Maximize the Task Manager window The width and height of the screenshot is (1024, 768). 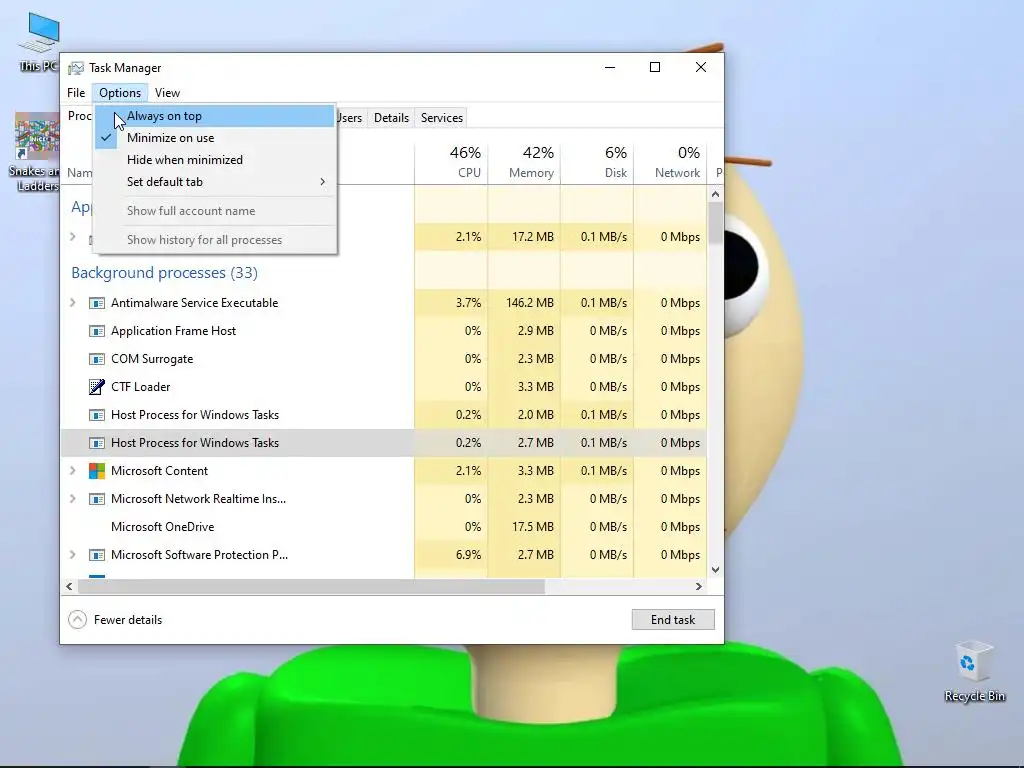pyautogui.click(x=655, y=67)
